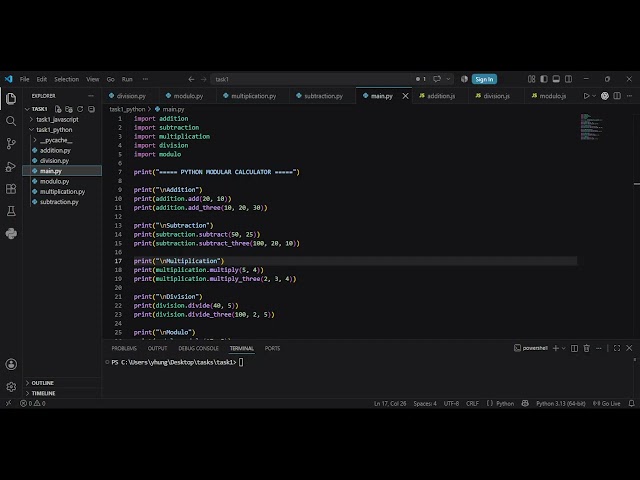
Task: Open the File menu
Action: pos(24,79)
